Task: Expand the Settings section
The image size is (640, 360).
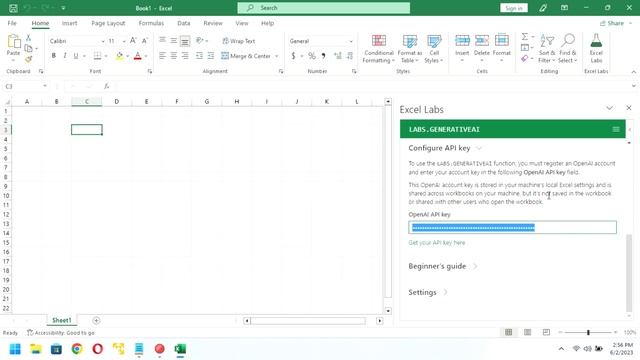Action: (428, 292)
